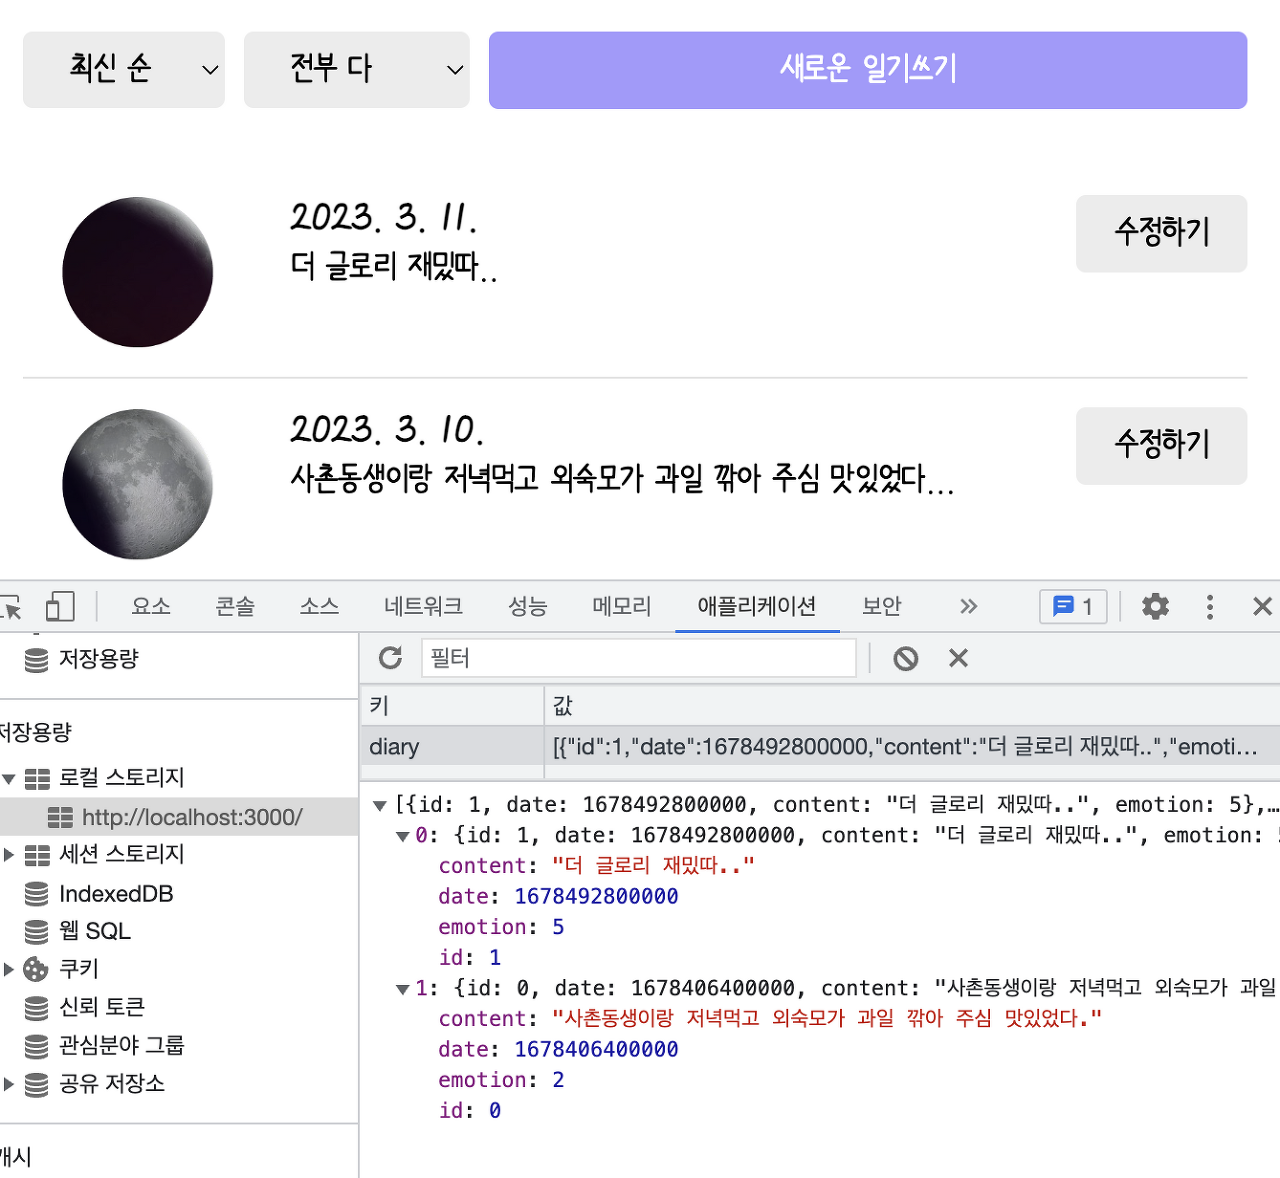Image resolution: width=1280 pixels, height=1178 pixels.
Task: Click the 새로운 일기쓰기 button
Action: pos(868,70)
